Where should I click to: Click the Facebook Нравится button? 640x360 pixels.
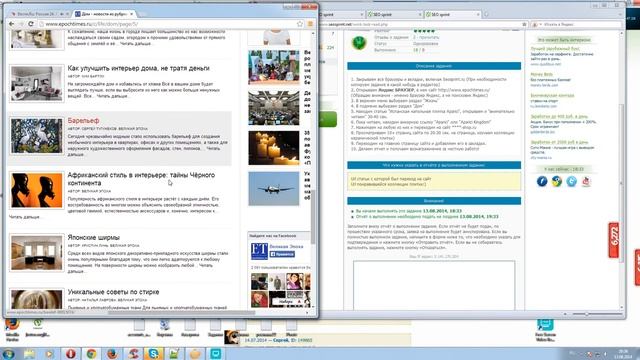coord(282,254)
